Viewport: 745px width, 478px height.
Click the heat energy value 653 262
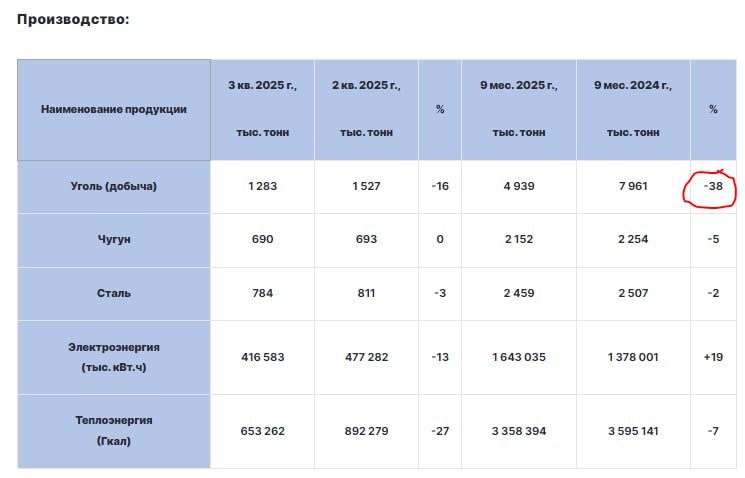pos(262,431)
